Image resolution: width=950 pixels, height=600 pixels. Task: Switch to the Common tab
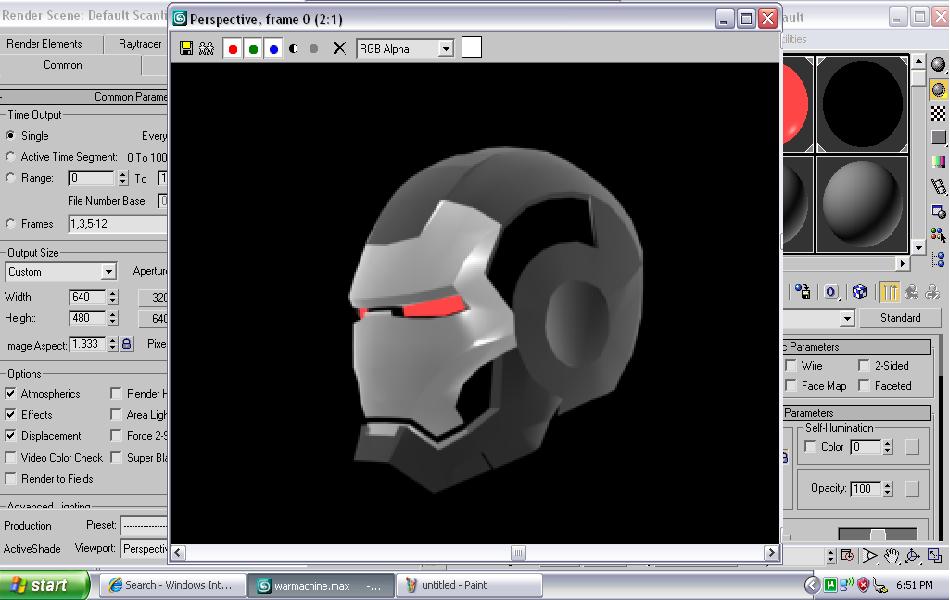(x=63, y=65)
